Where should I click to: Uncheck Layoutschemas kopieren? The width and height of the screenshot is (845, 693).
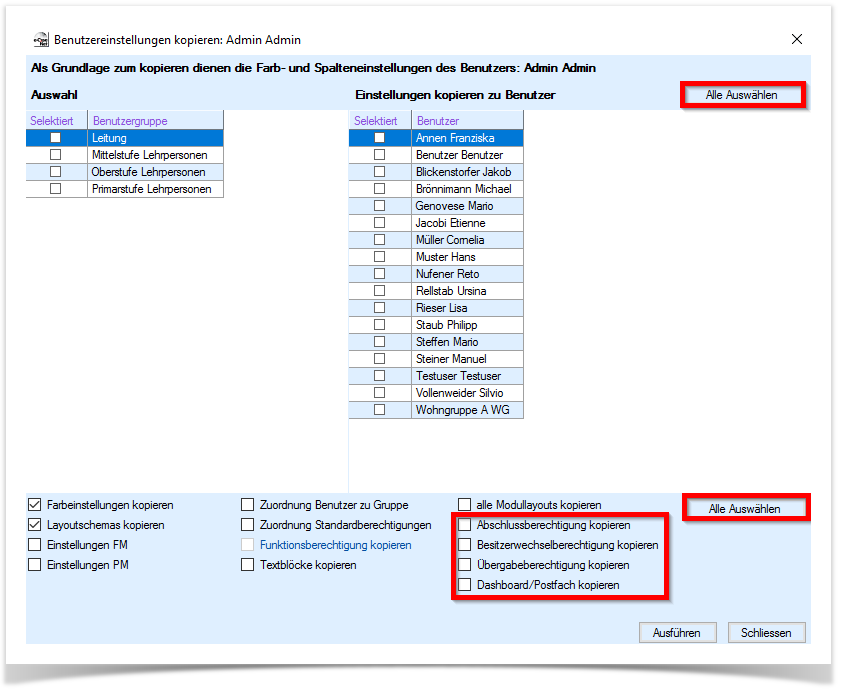[x=34, y=525]
